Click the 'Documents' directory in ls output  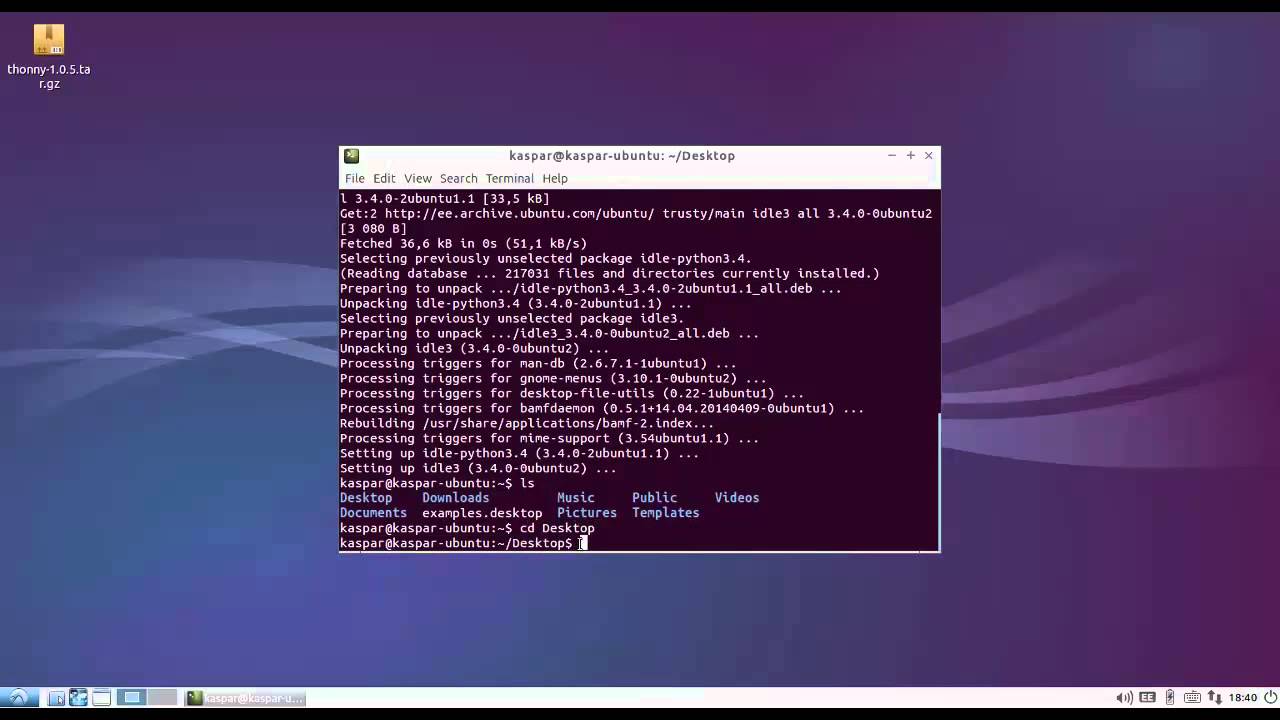[373, 513]
